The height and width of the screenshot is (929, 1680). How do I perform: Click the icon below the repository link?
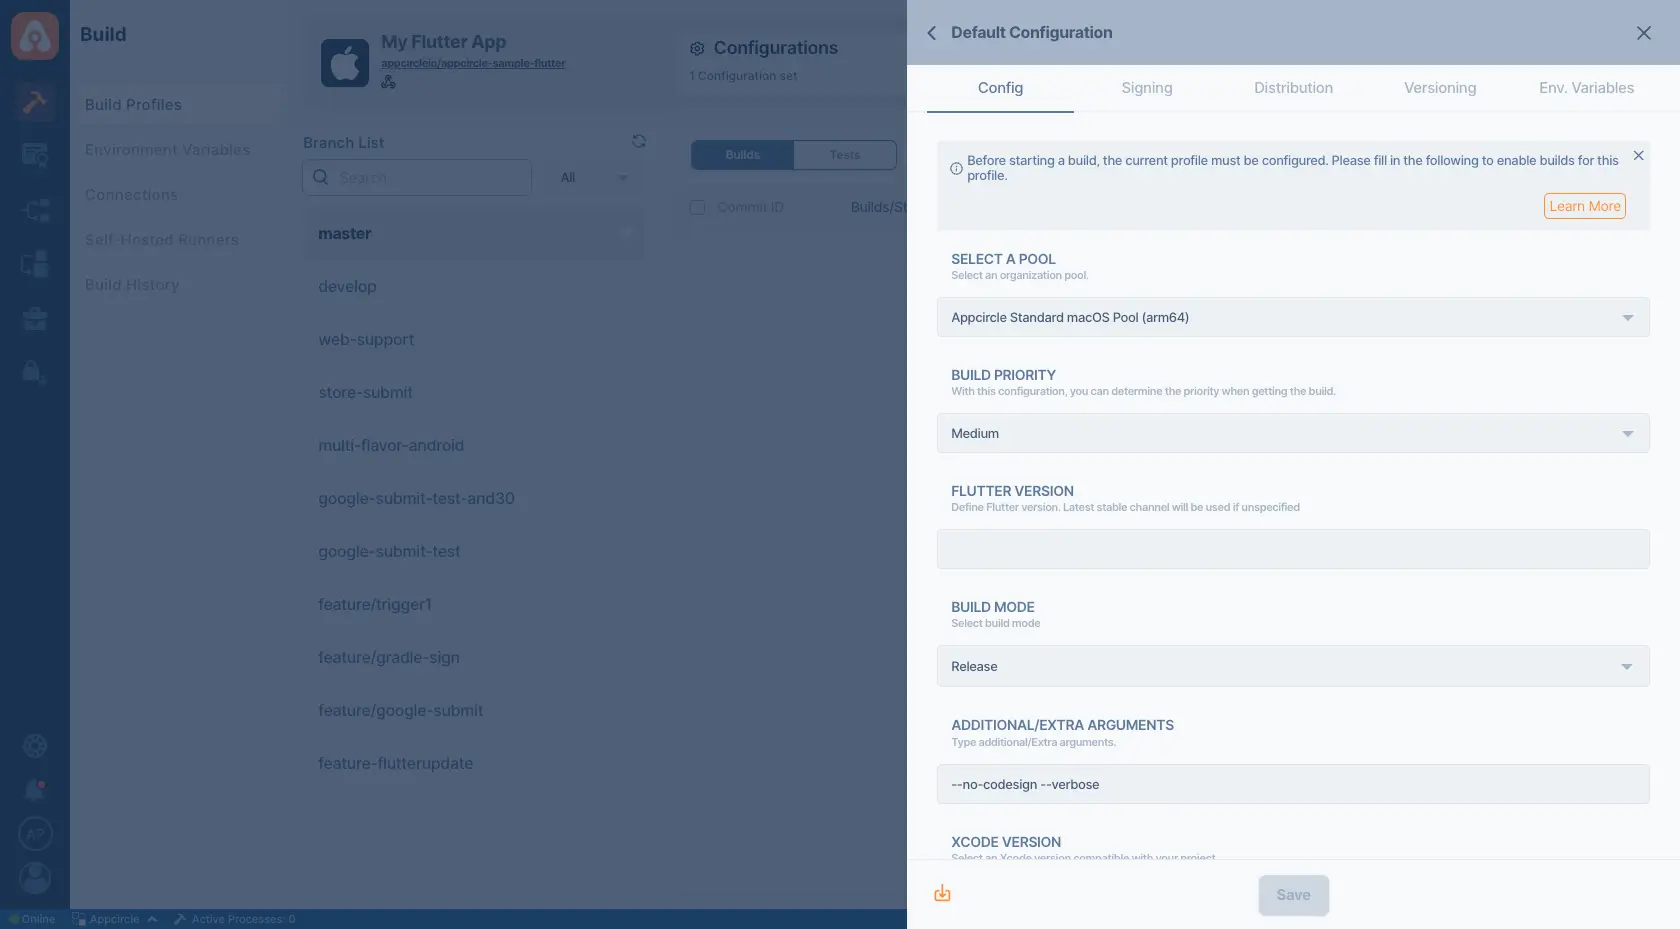click(388, 82)
